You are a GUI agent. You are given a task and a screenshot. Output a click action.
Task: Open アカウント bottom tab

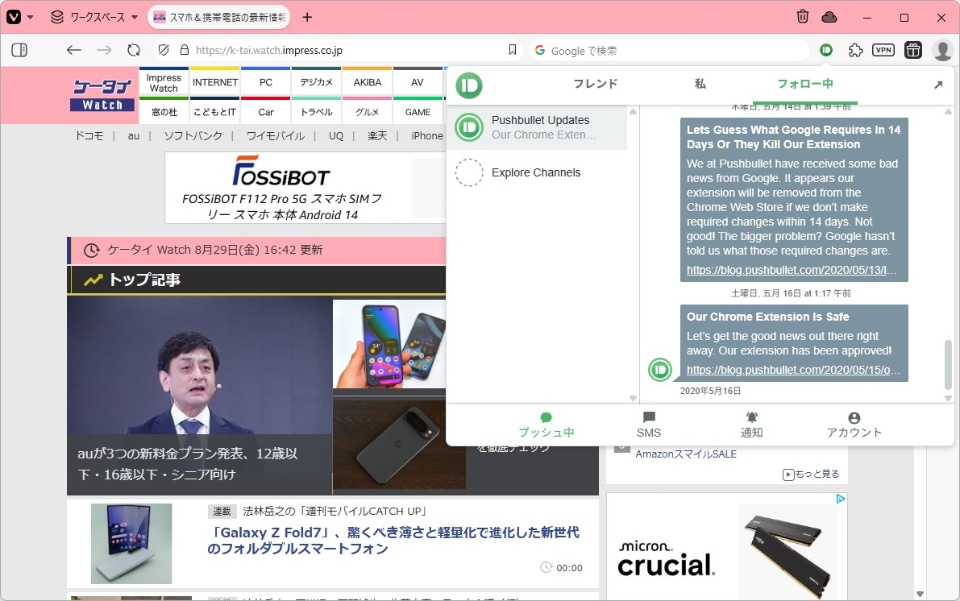point(854,425)
